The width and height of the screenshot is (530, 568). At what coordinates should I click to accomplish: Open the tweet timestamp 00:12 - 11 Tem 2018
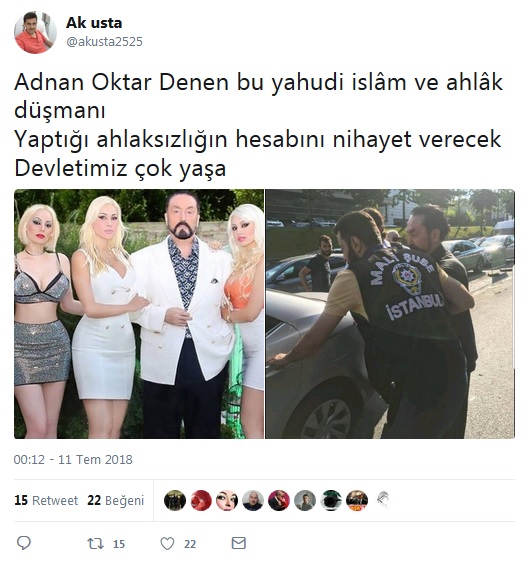73,459
